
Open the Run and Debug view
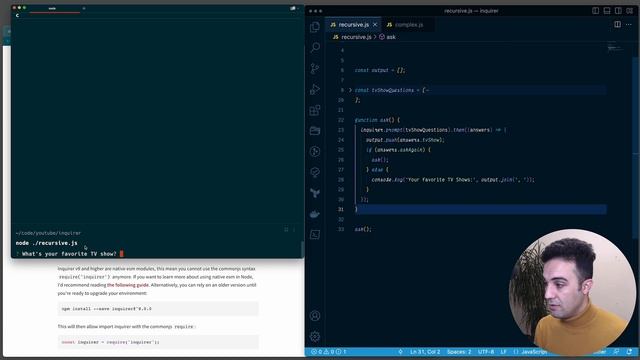point(315,89)
